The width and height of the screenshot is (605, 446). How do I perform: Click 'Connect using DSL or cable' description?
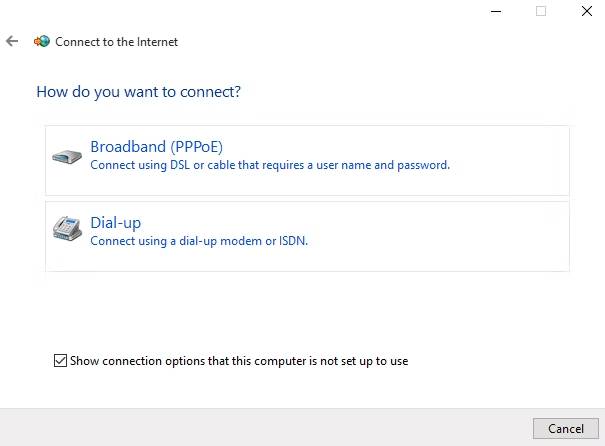click(270, 165)
